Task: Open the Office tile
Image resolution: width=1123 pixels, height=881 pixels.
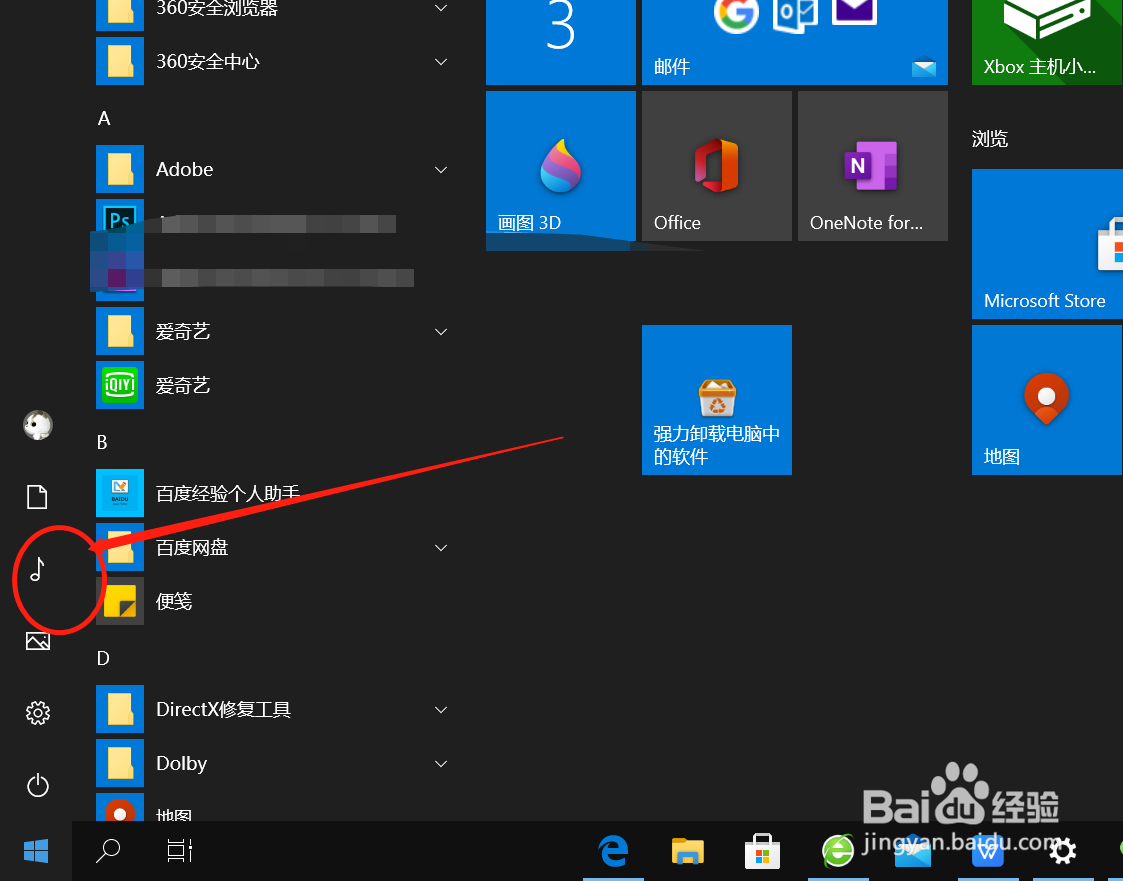Action: pos(716,166)
